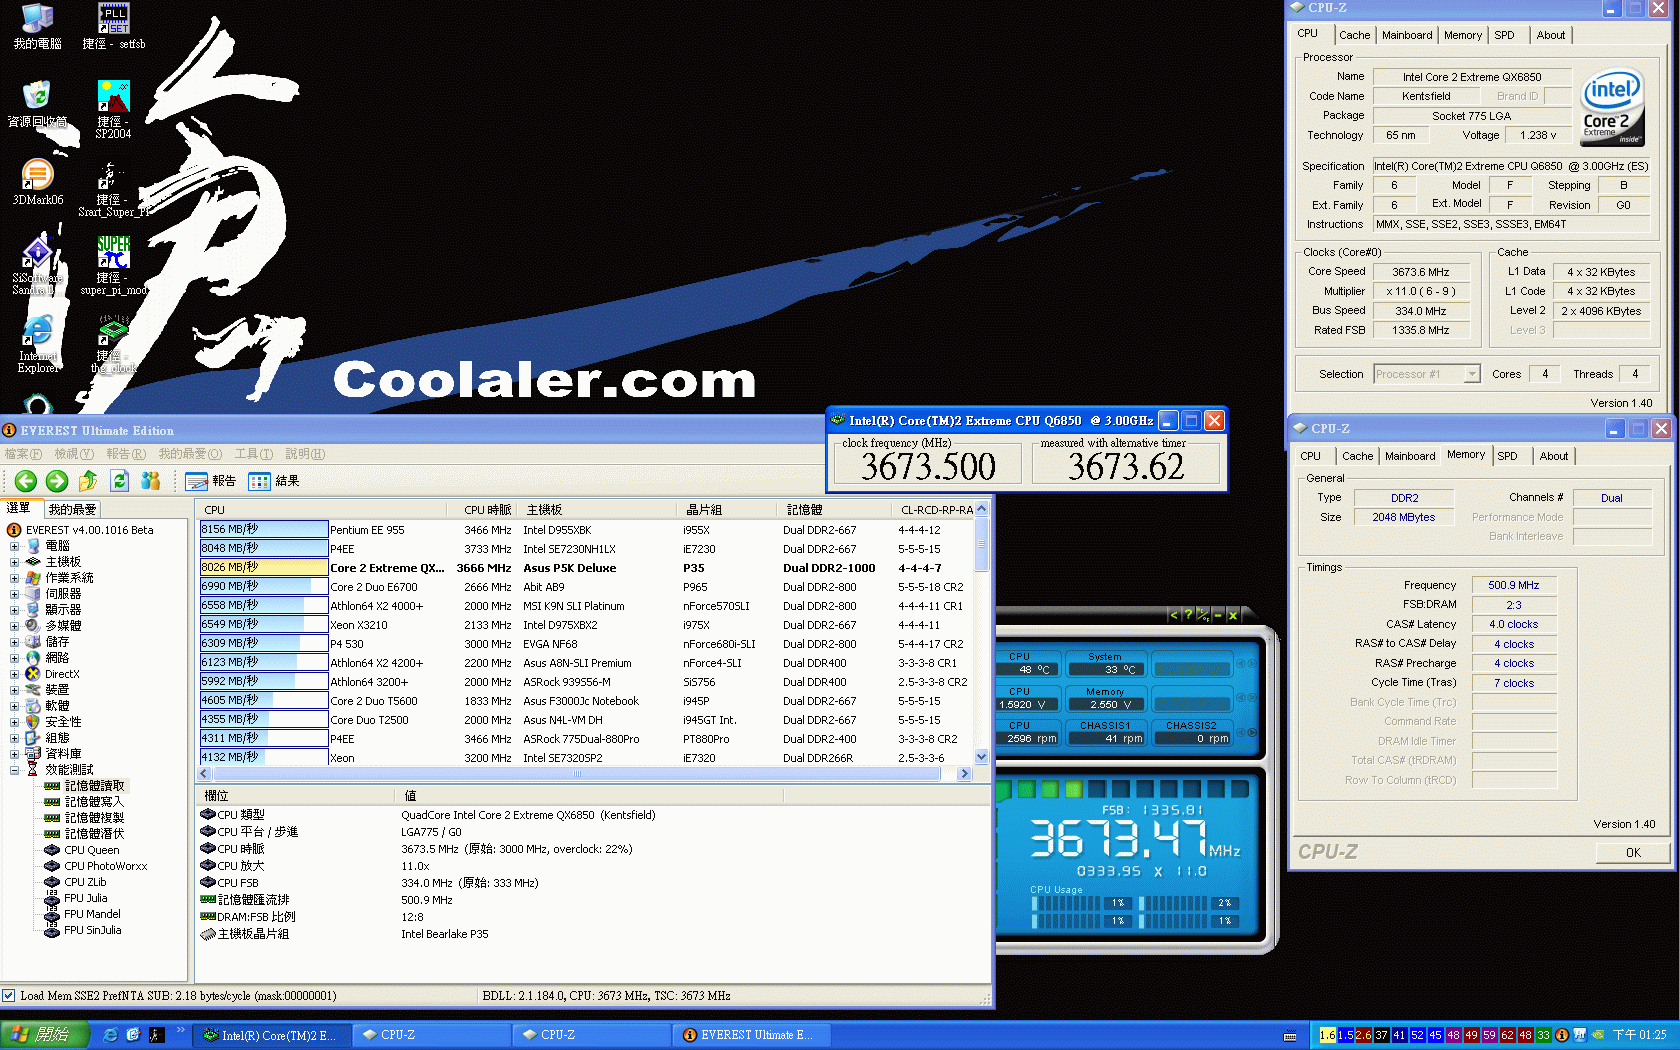Select the setfsb shortcut desktop icon
This screenshot has height=1050, width=1680.
(x=114, y=27)
